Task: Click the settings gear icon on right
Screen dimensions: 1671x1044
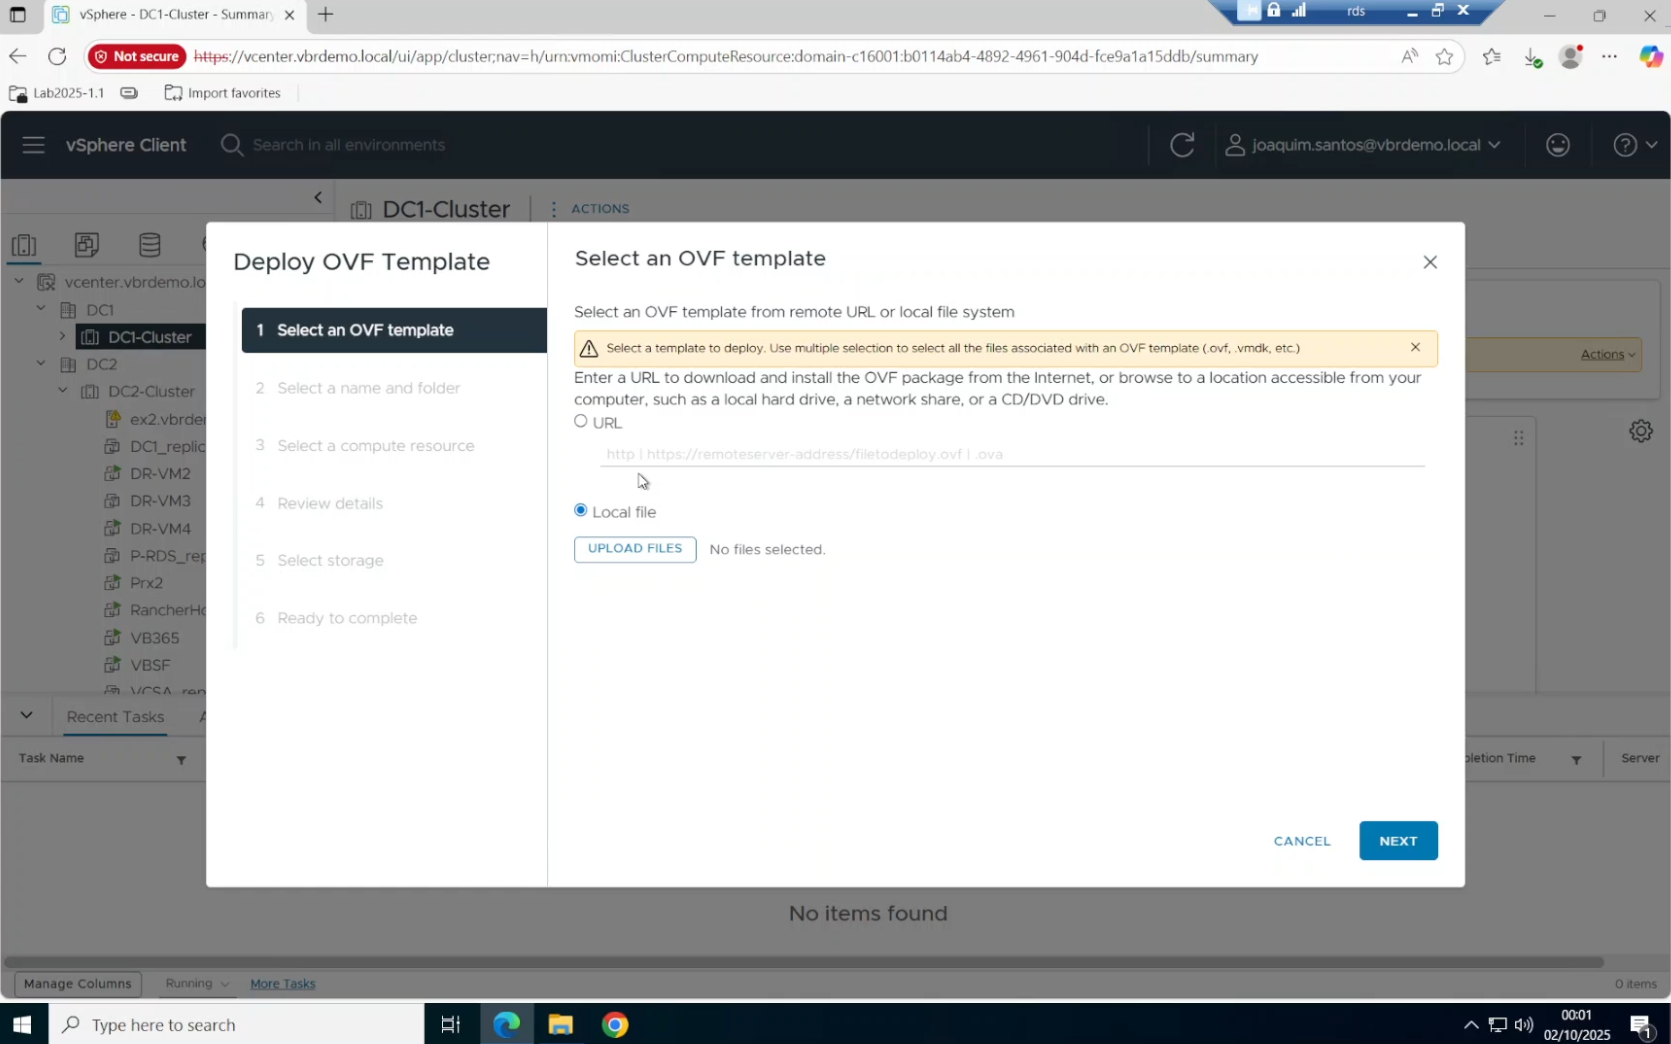Action: 1640,431
